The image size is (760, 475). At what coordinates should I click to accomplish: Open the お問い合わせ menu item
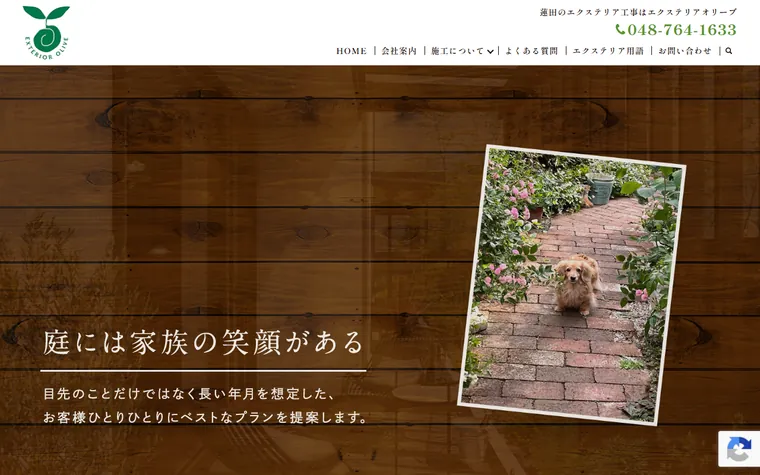coord(685,51)
